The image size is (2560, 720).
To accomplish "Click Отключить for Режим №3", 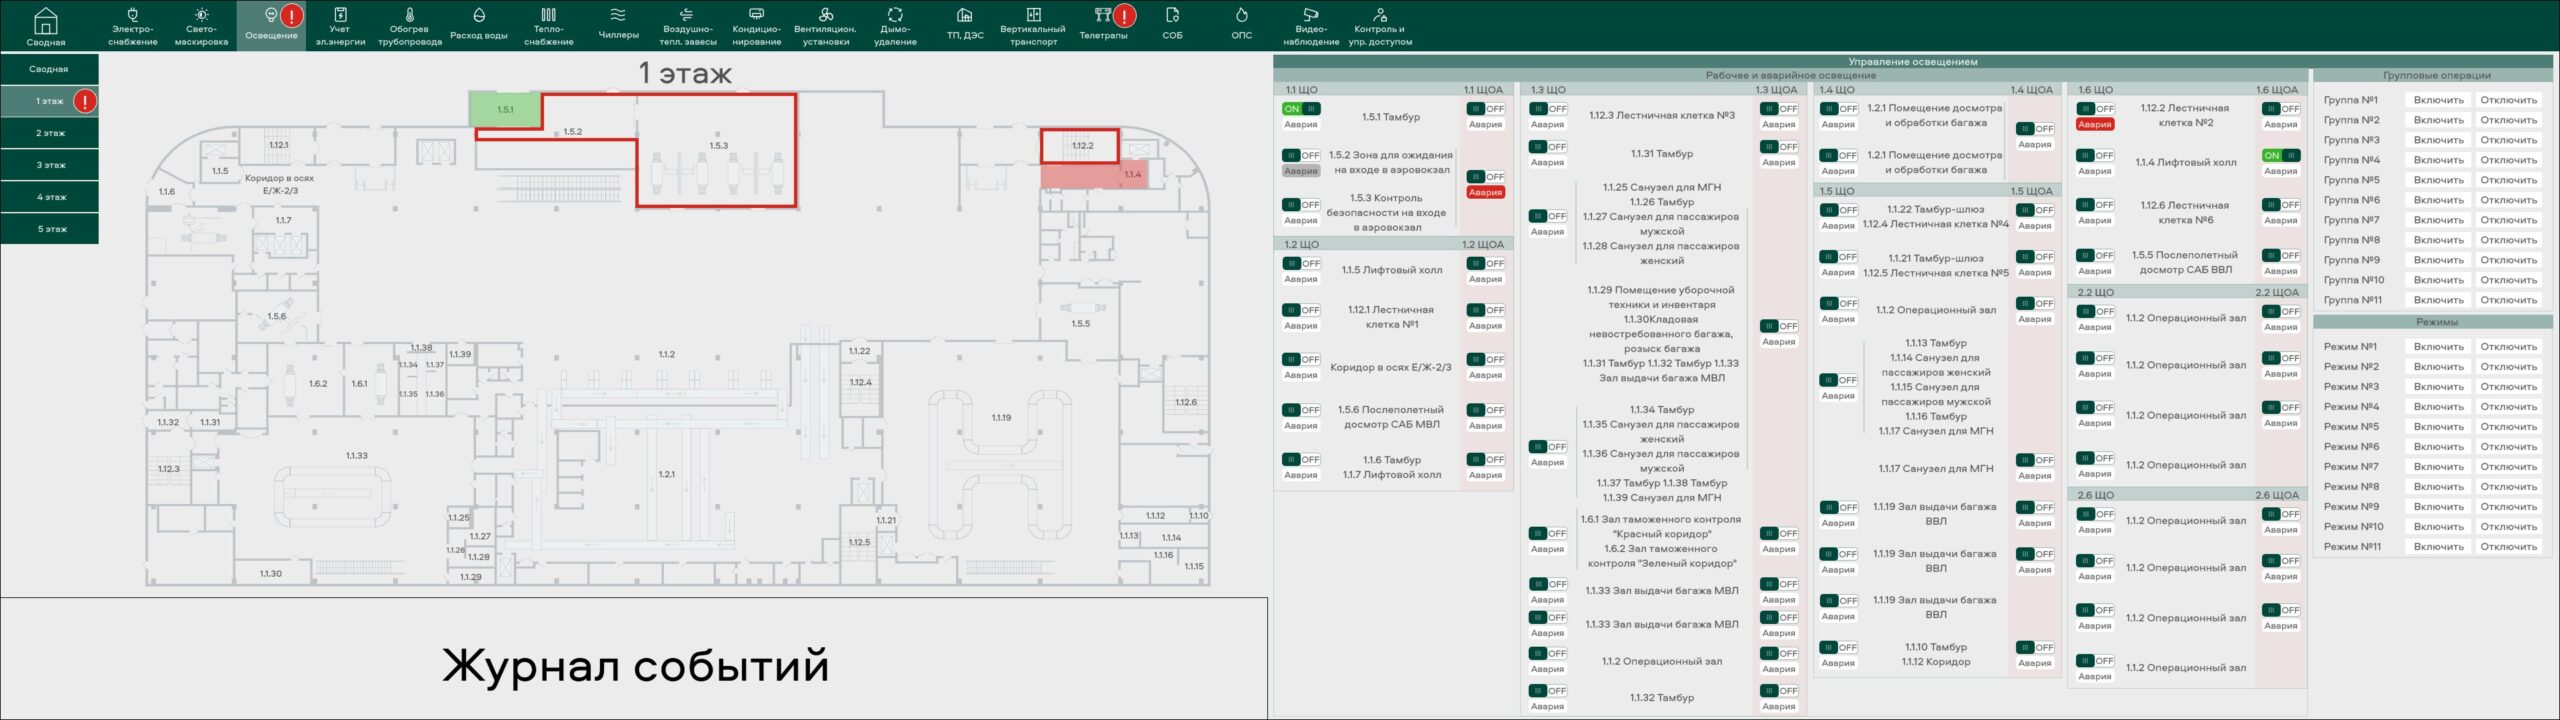I will point(2508,387).
